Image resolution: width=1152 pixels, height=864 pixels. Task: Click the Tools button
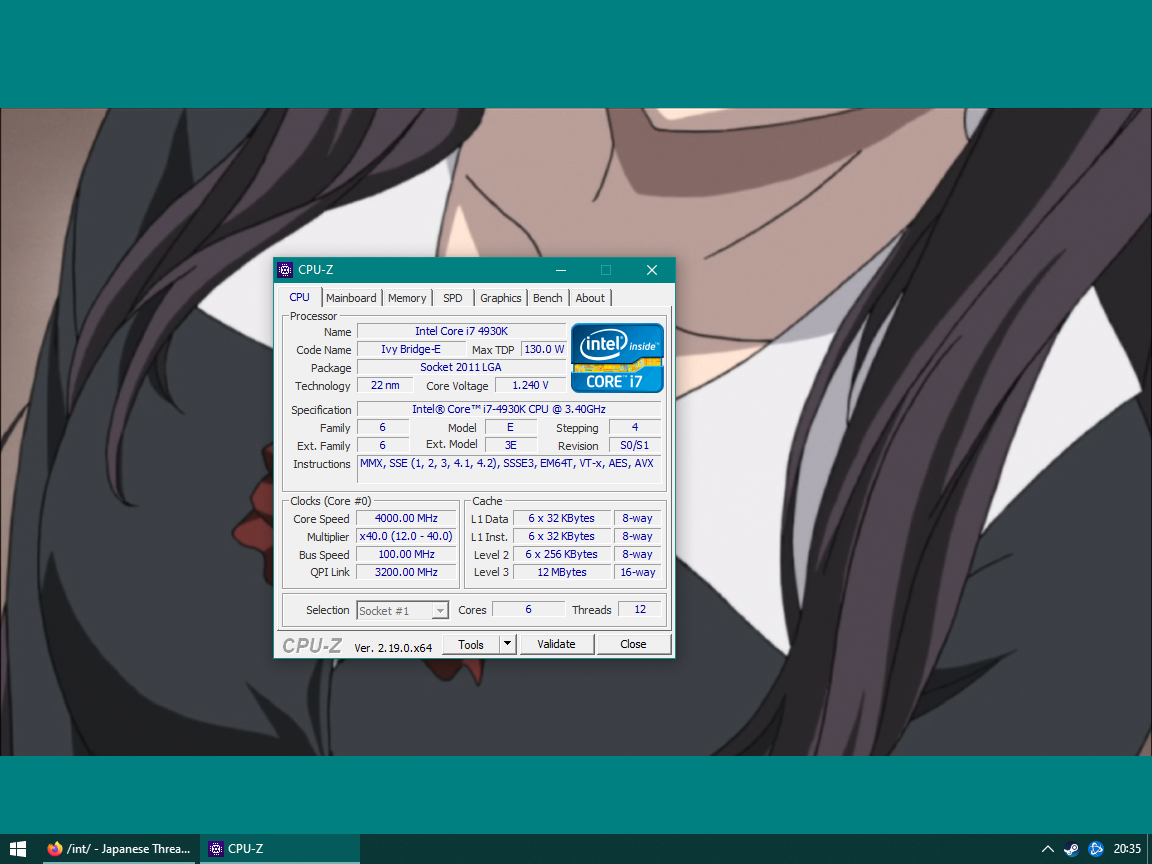coord(471,644)
